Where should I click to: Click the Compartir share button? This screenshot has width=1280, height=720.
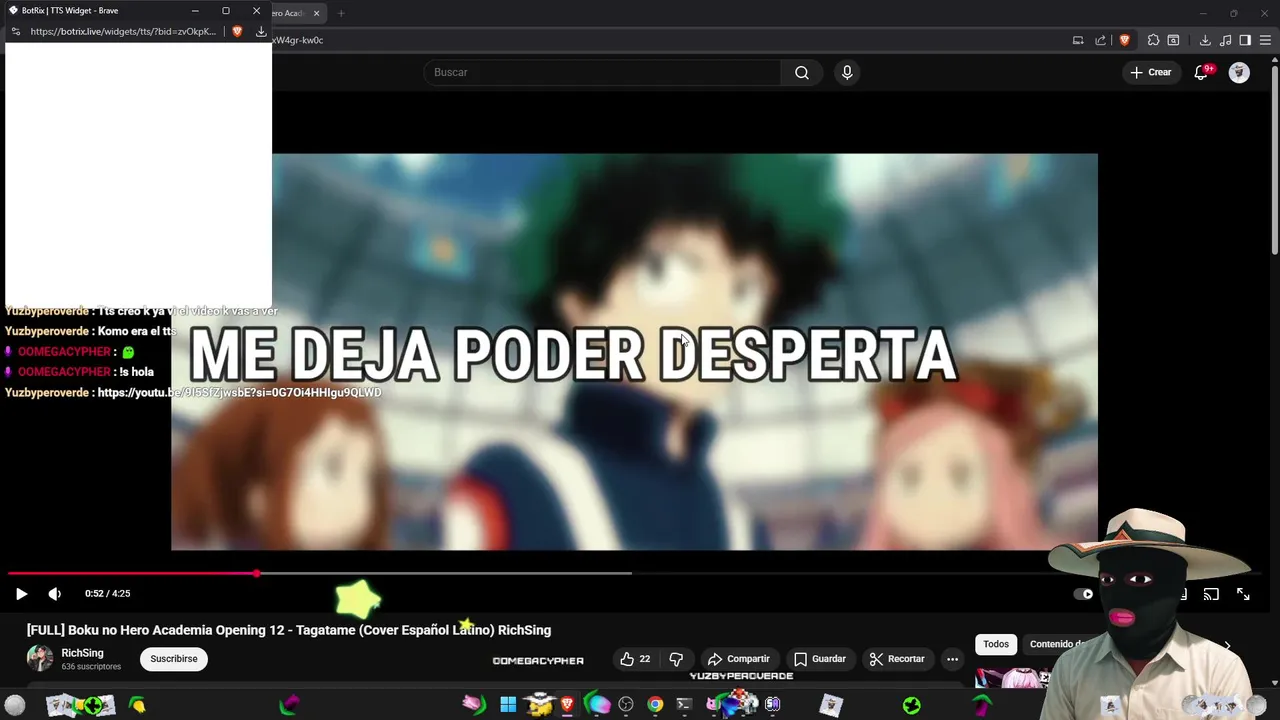click(x=739, y=659)
